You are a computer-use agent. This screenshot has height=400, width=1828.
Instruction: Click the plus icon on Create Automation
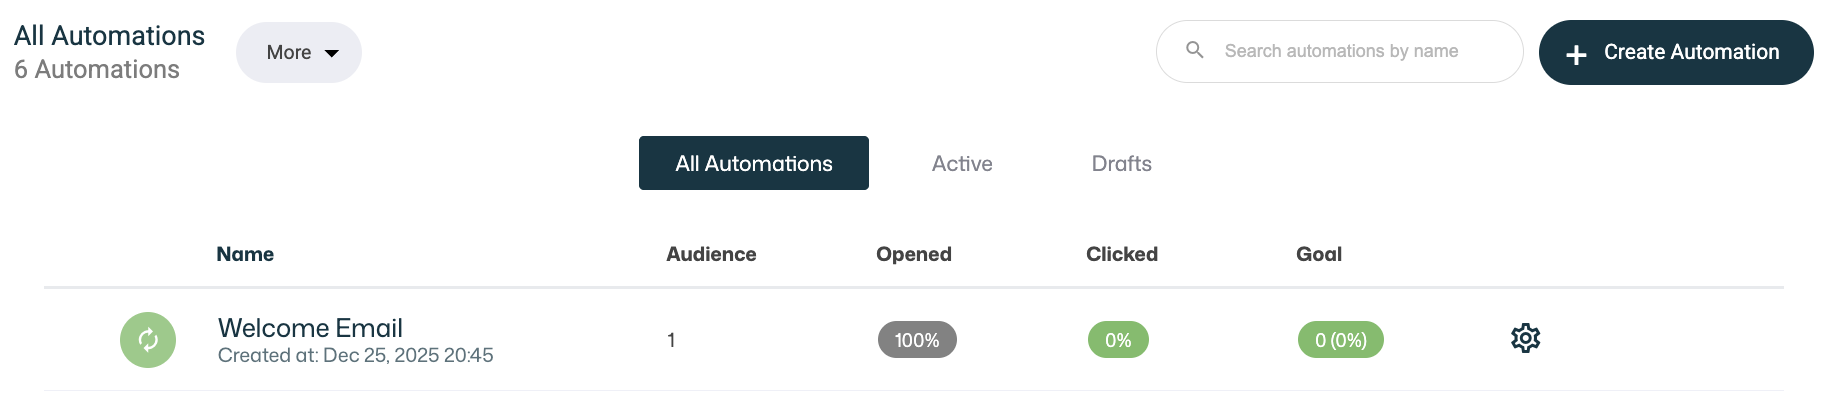[x=1576, y=54]
